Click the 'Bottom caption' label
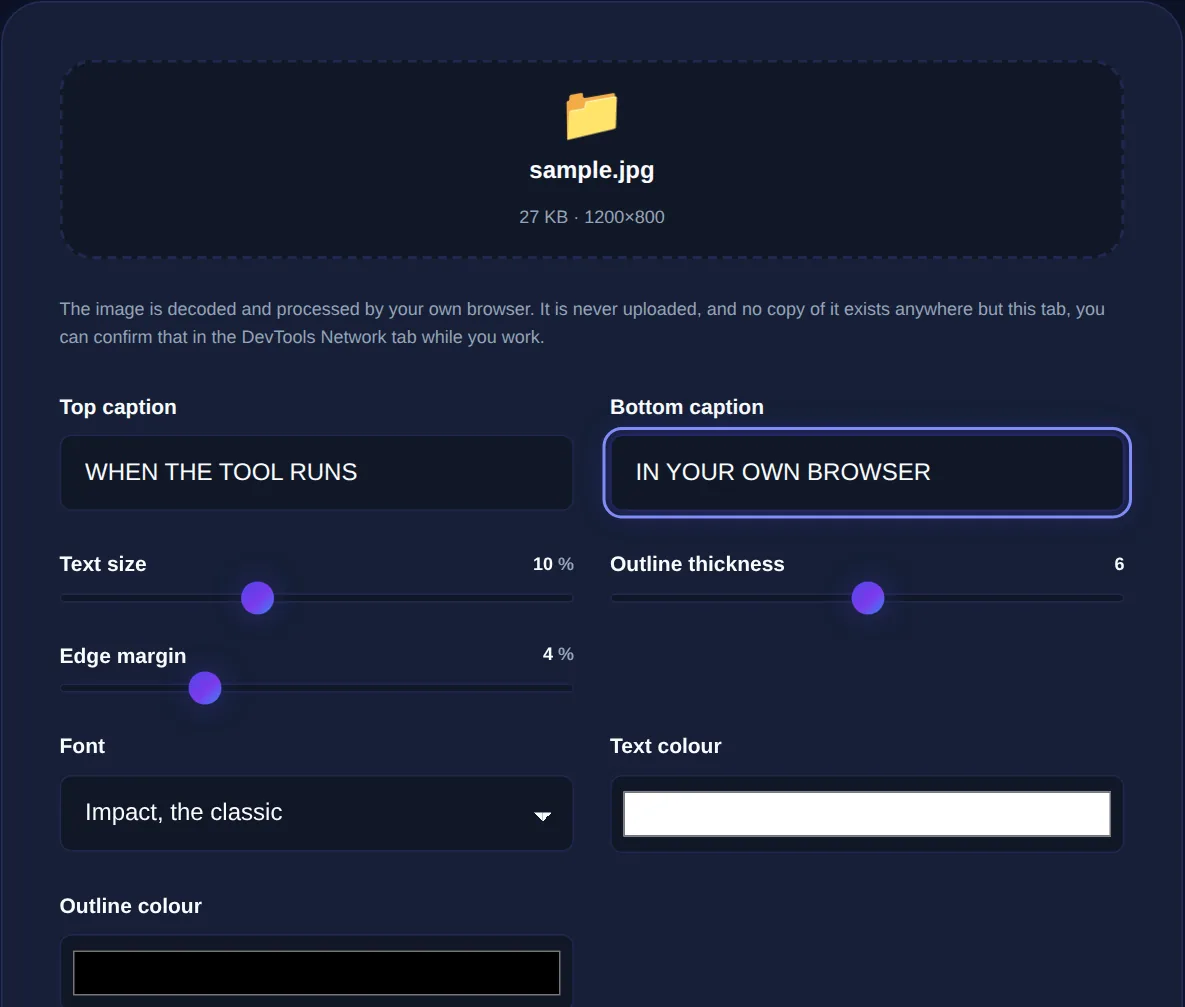The image size is (1185, 1007). tap(687, 407)
